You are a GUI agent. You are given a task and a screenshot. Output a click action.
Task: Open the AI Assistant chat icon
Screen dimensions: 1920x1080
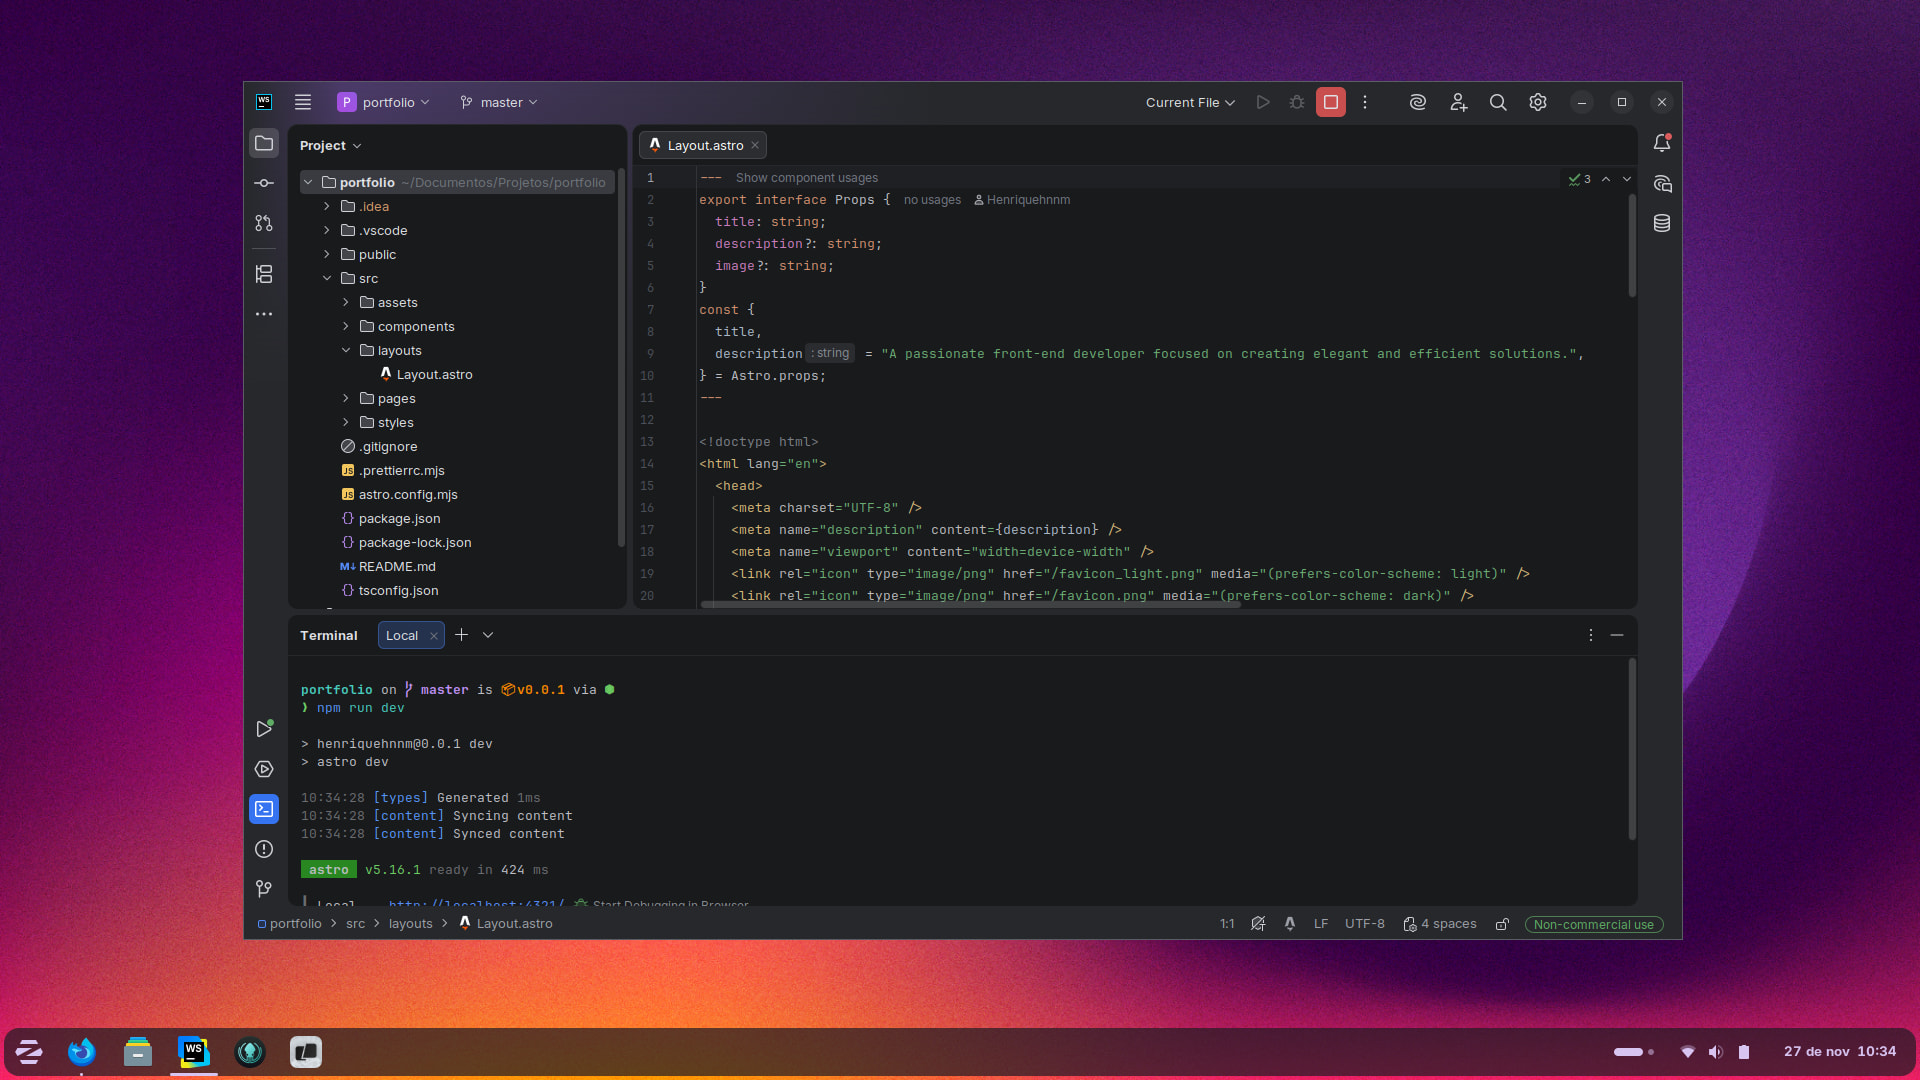click(x=1662, y=184)
